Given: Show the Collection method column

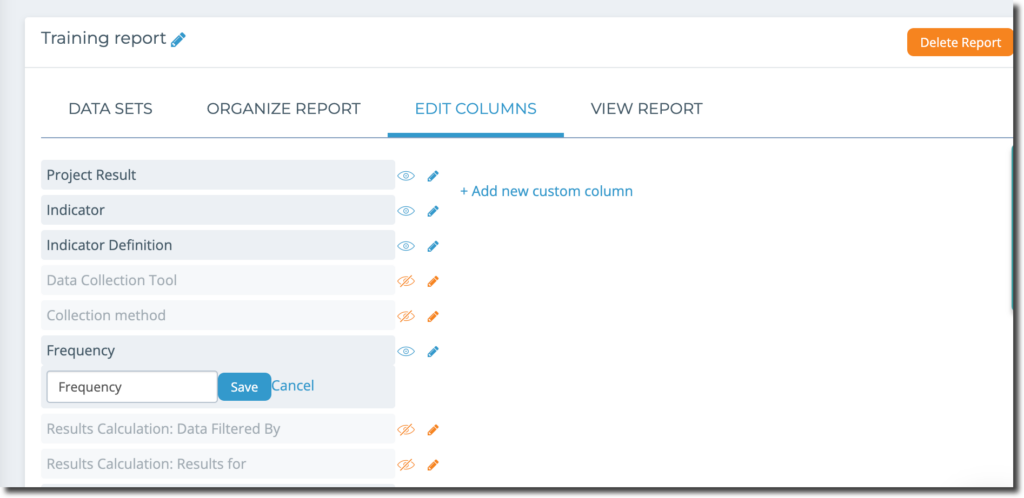Looking at the screenshot, I should (406, 317).
